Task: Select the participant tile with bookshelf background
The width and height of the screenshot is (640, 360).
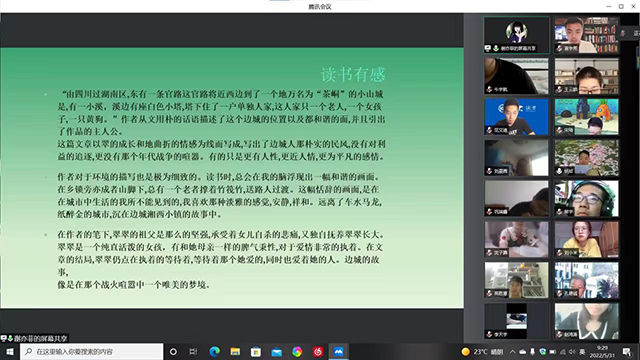Action: (587, 35)
